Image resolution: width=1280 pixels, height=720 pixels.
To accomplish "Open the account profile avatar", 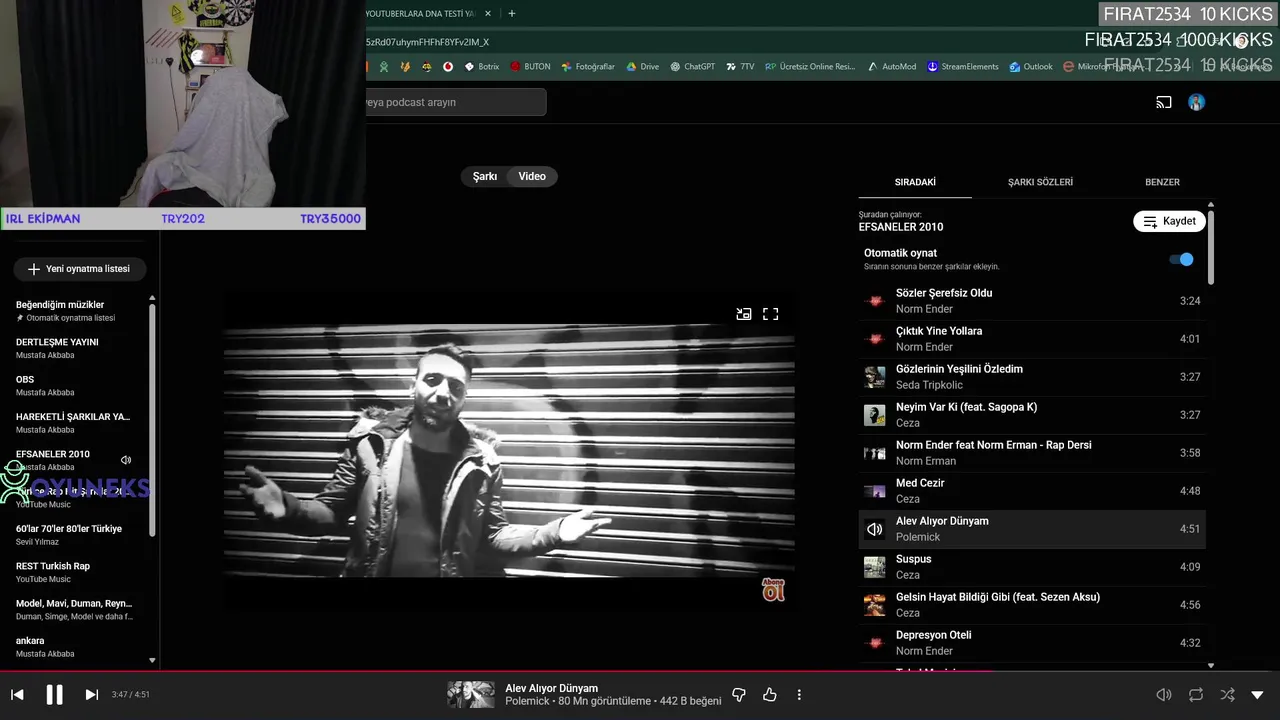I will (1196, 102).
